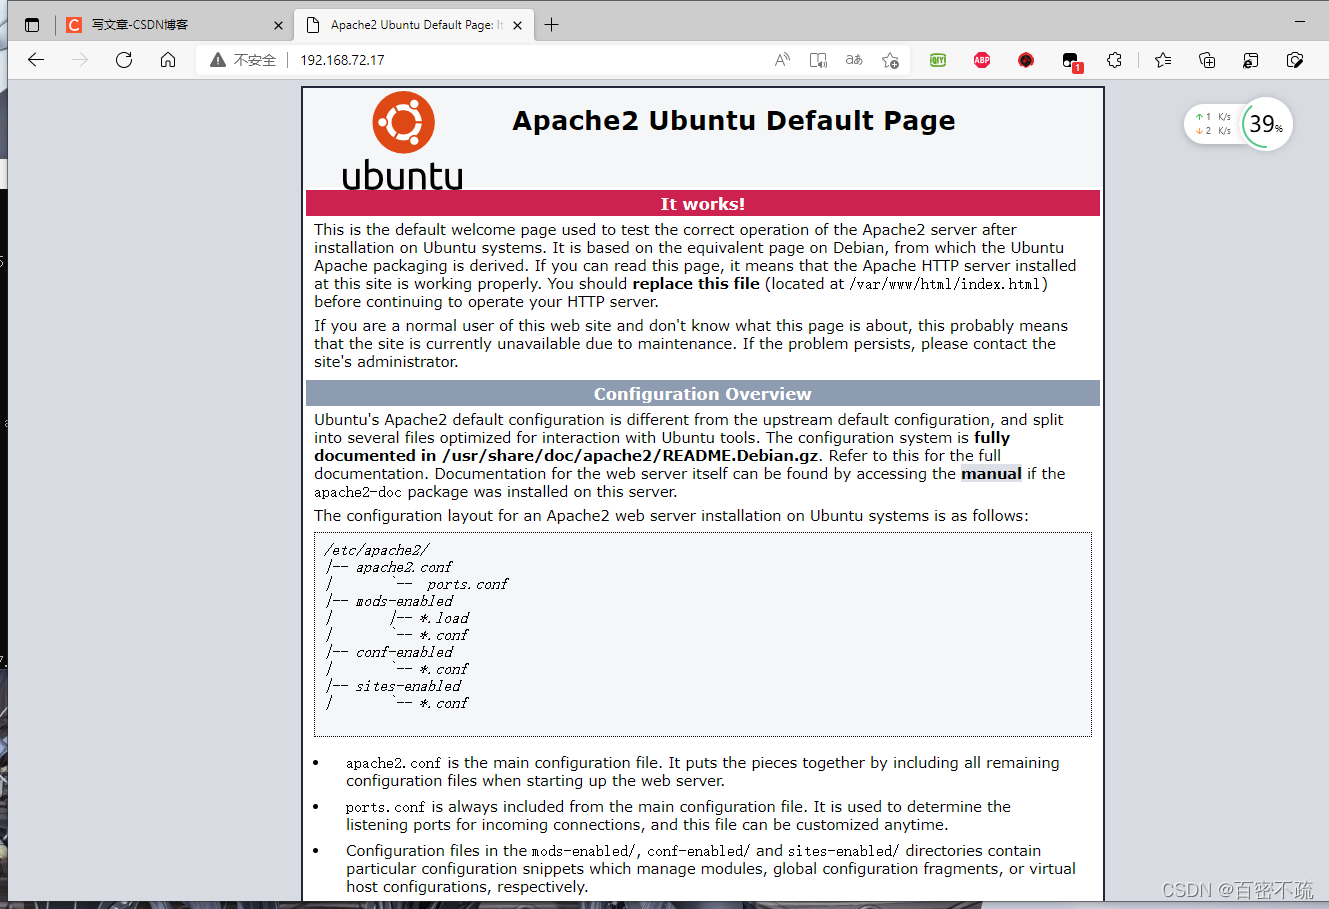Image resolution: width=1329 pixels, height=909 pixels.
Task: Click the round red and black extension icon
Action: pyautogui.click(x=1026, y=60)
